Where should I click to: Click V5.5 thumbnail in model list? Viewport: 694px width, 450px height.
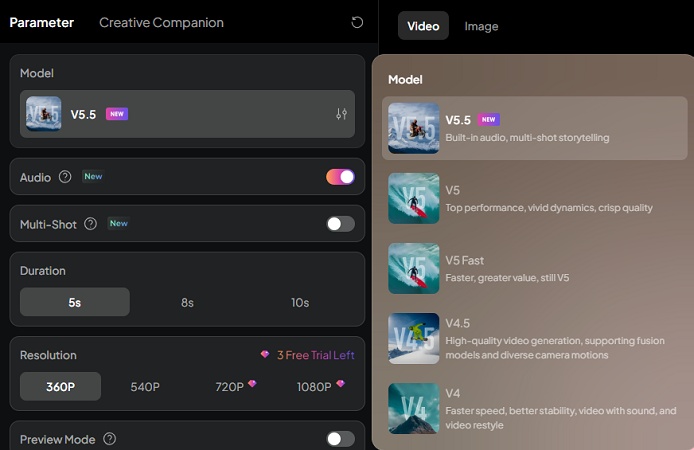pyautogui.click(x=414, y=128)
